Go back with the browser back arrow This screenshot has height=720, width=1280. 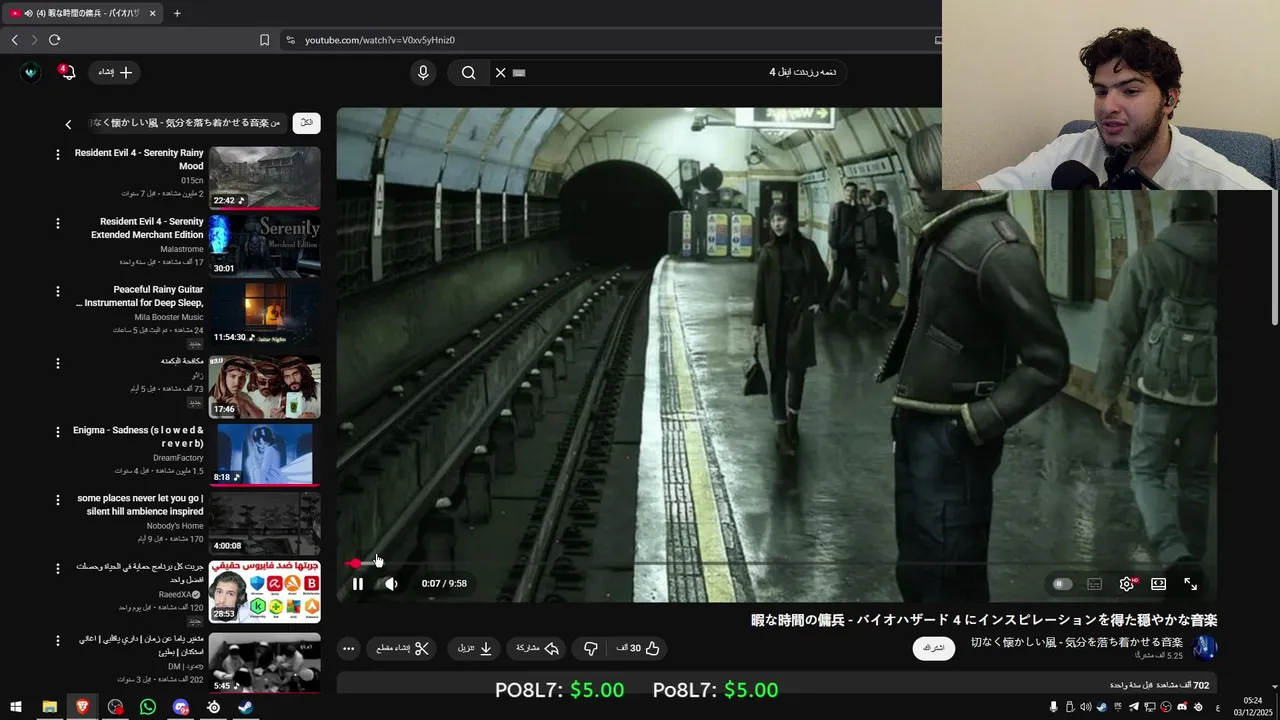[14, 40]
